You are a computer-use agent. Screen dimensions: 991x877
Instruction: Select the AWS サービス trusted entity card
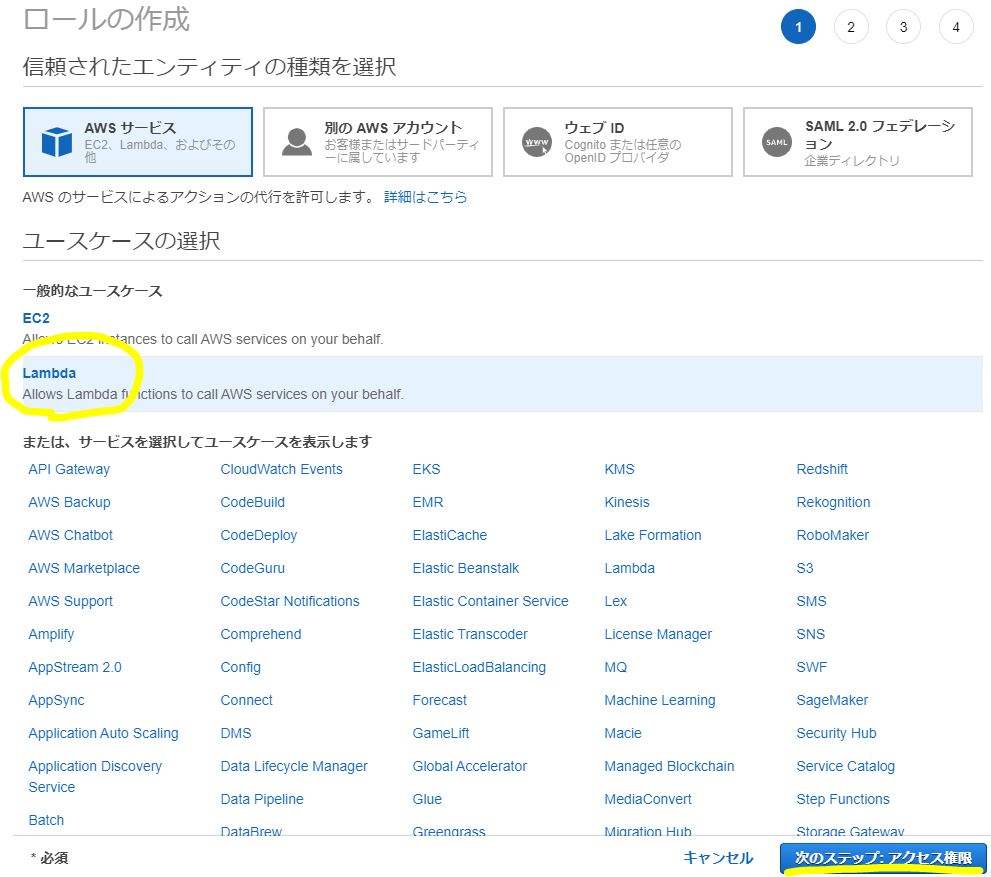(138, 142)
